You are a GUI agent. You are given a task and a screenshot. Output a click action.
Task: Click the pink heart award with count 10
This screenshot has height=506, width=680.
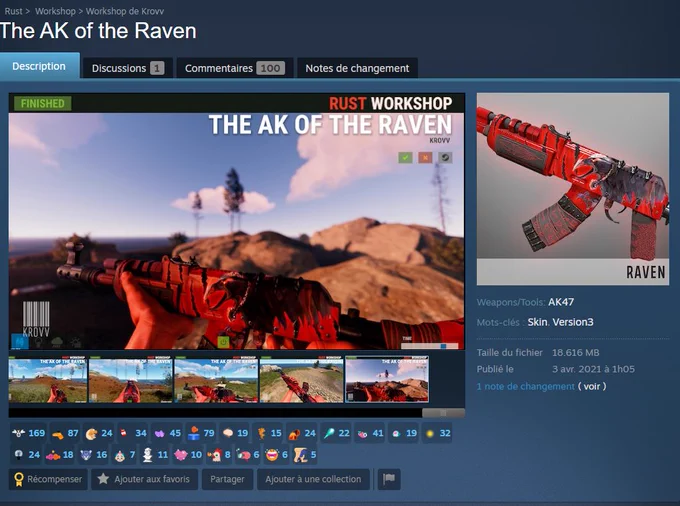pos(188,454)
